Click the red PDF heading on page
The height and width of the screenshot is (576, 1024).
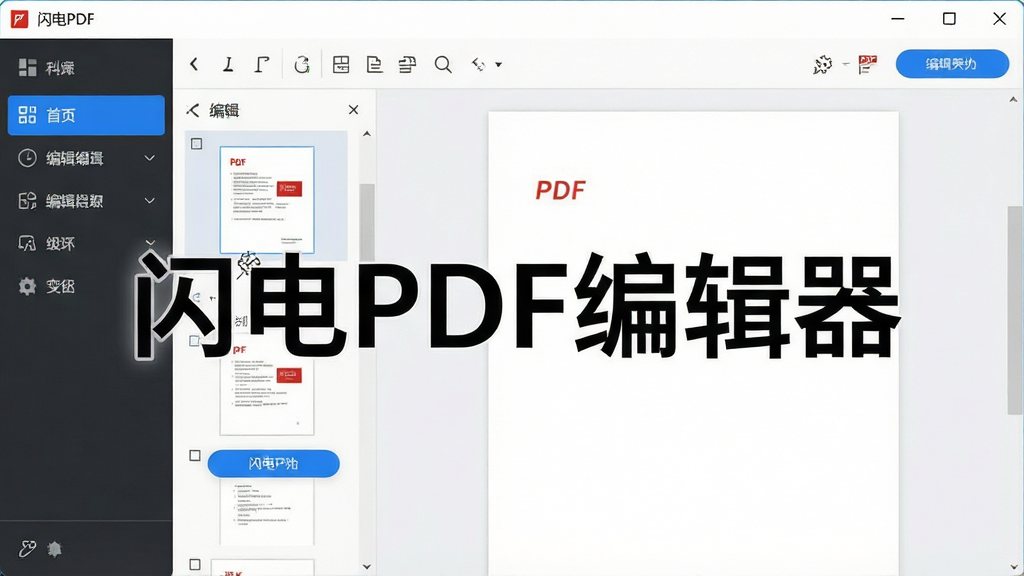pos(560,190)
